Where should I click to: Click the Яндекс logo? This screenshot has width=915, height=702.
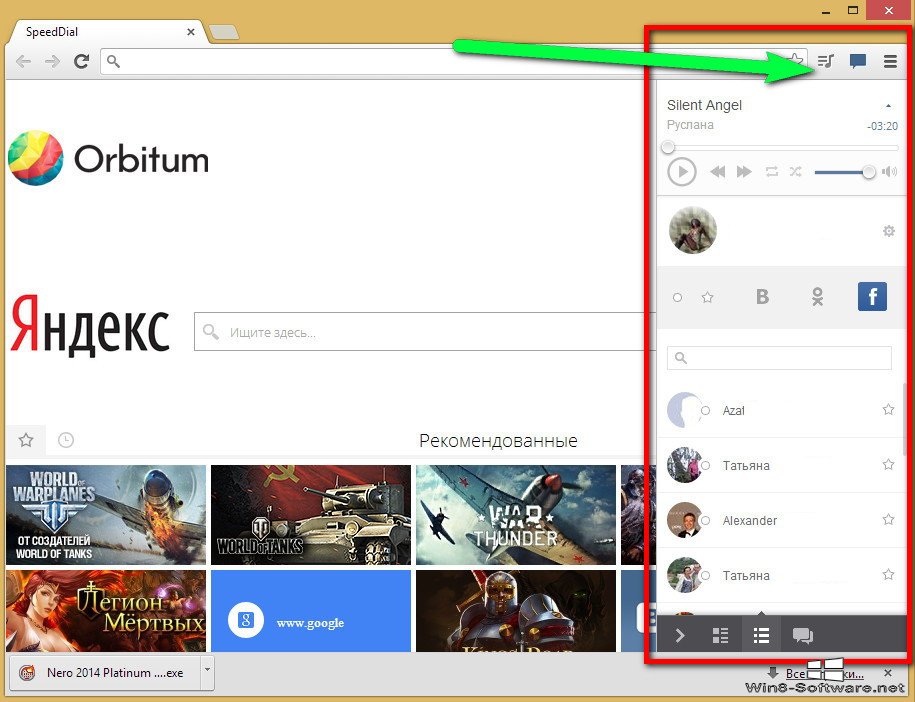pyautogui.click(x=90, y=326)
